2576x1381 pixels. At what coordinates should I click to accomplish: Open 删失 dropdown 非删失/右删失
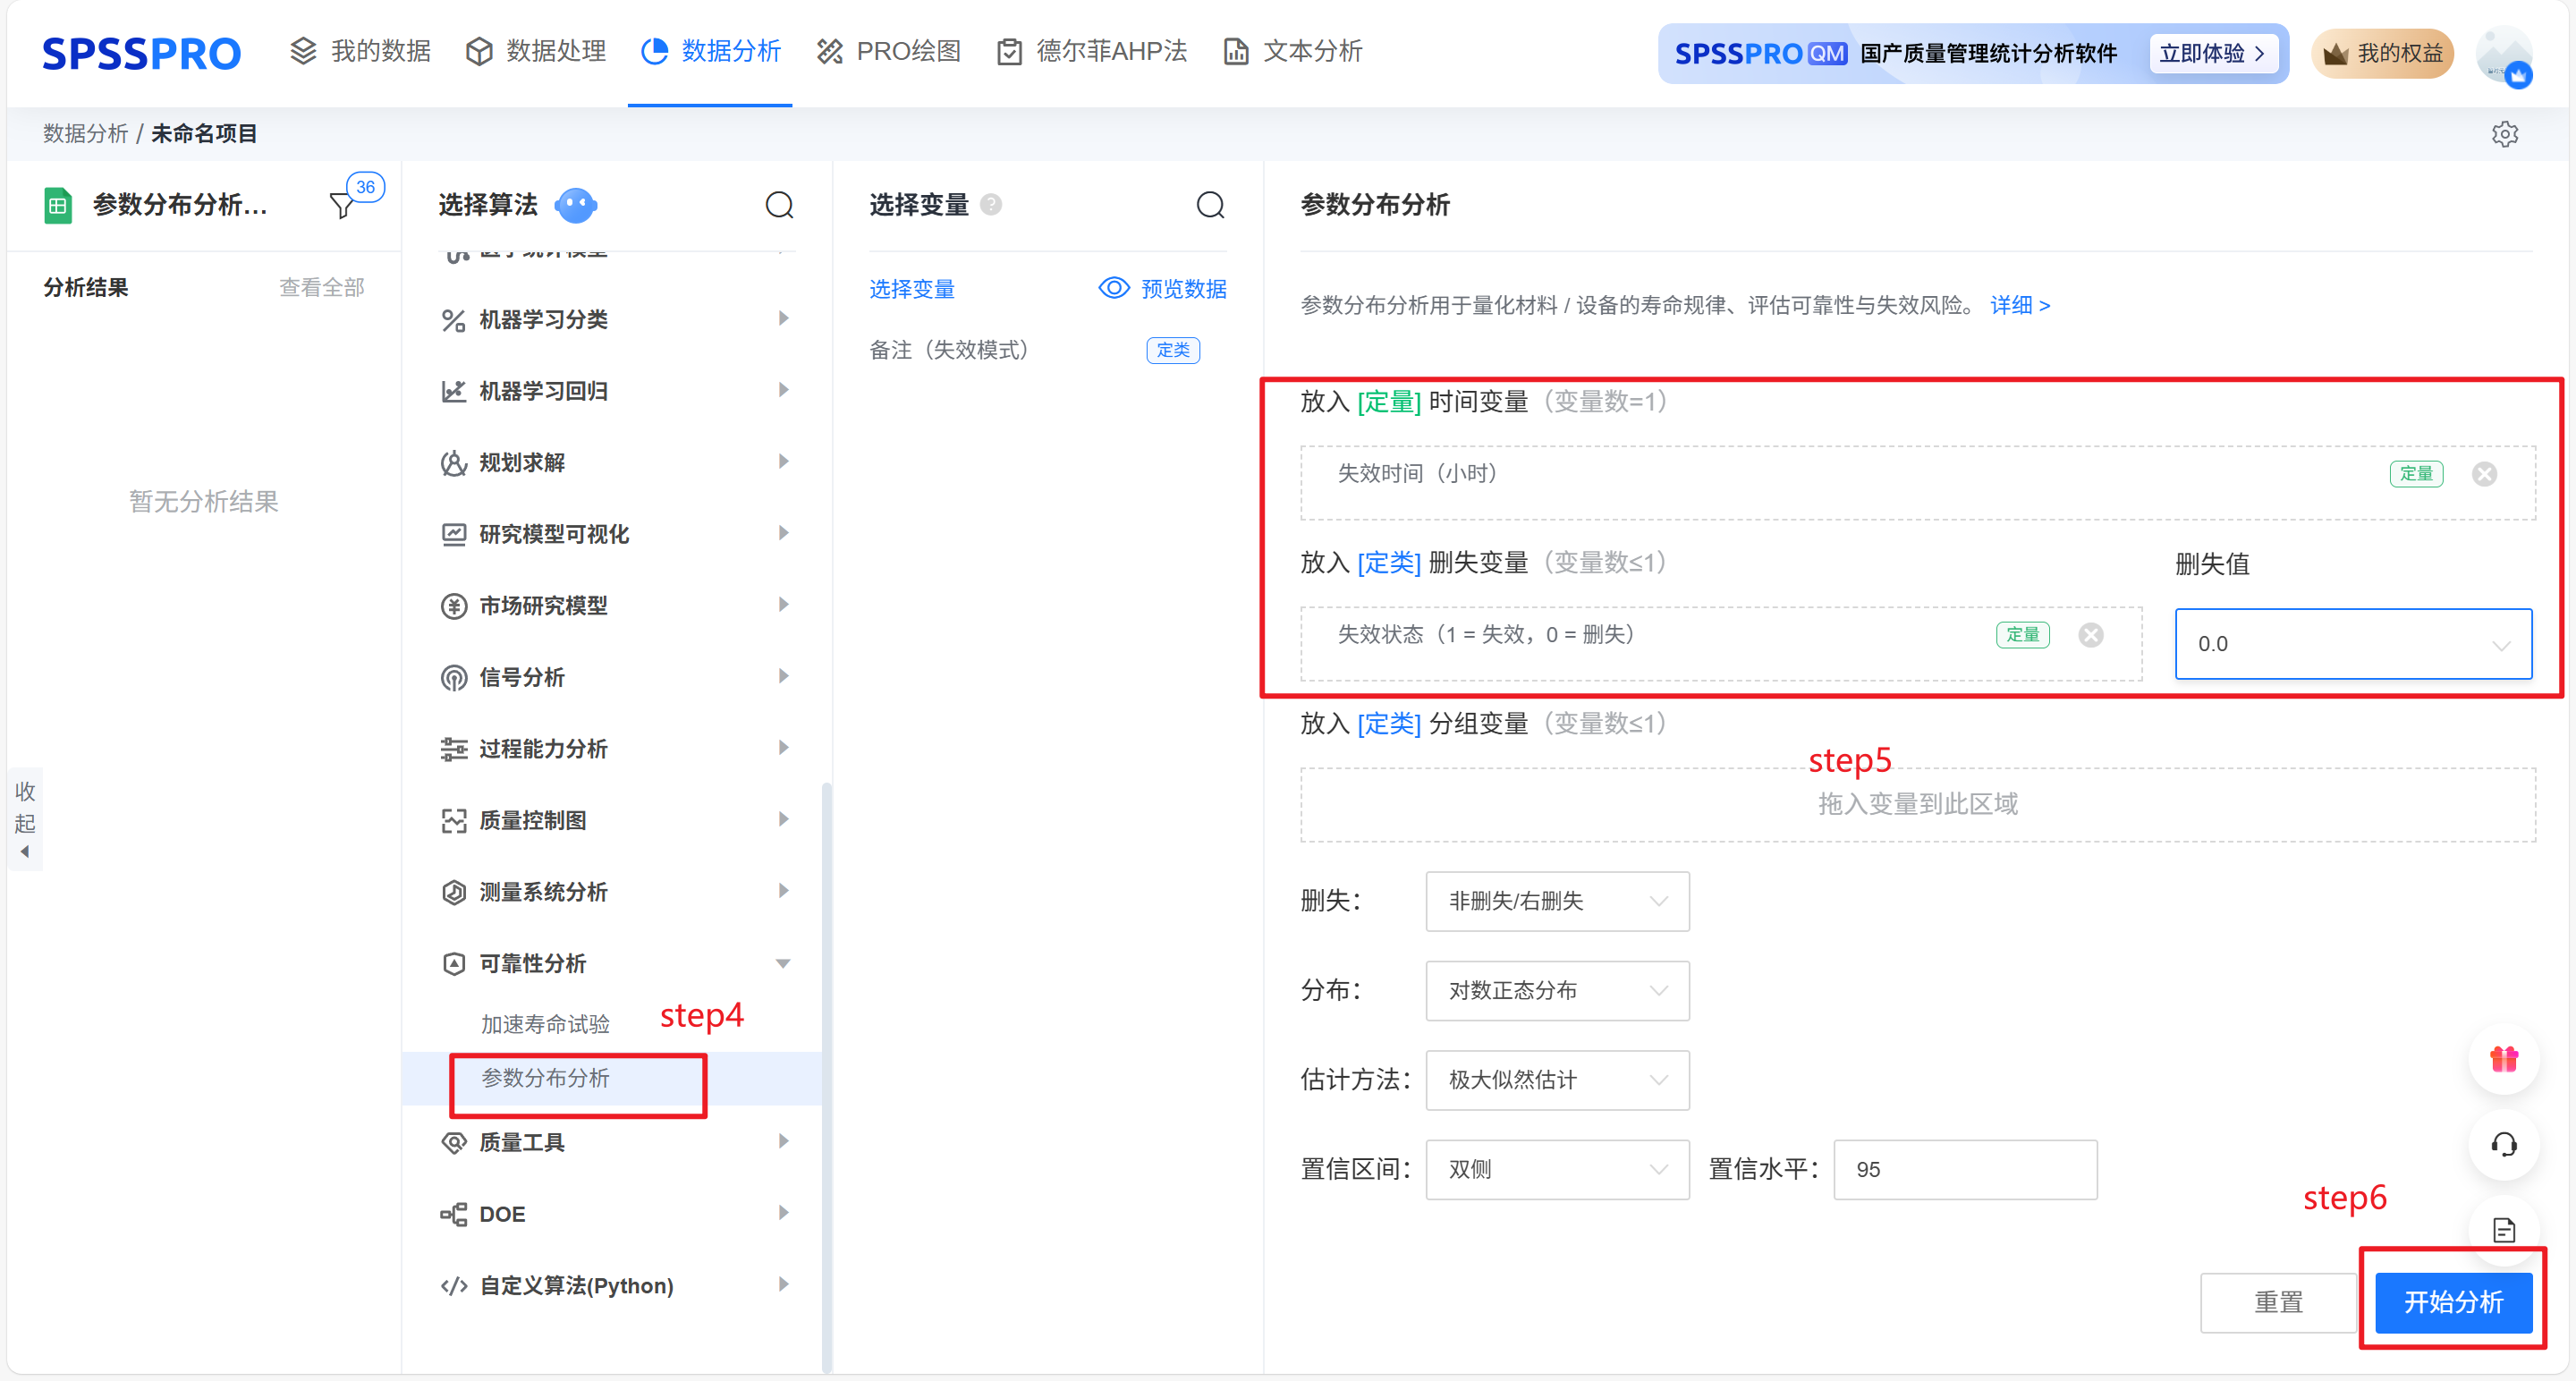tap(1557, 901)
